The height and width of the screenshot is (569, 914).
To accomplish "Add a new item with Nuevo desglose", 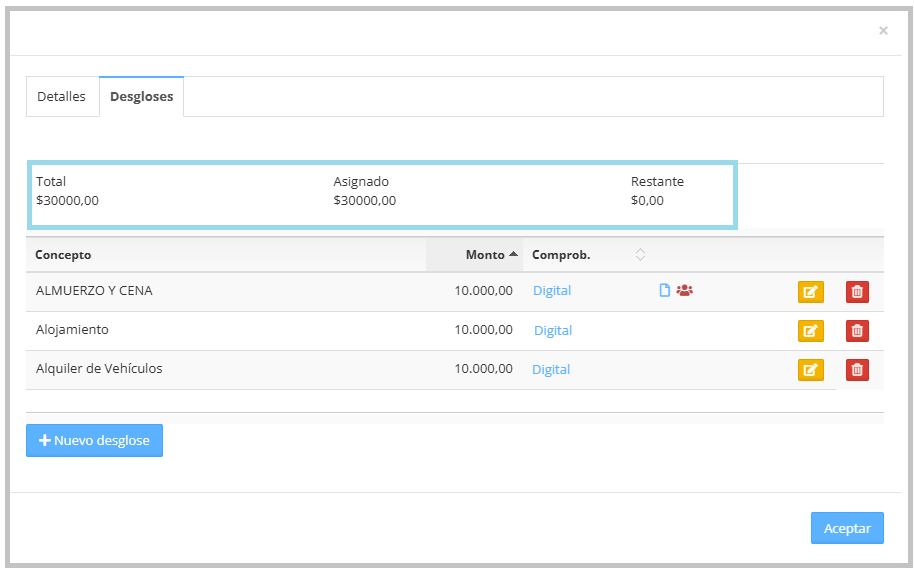I will click(x=94, y=441).
